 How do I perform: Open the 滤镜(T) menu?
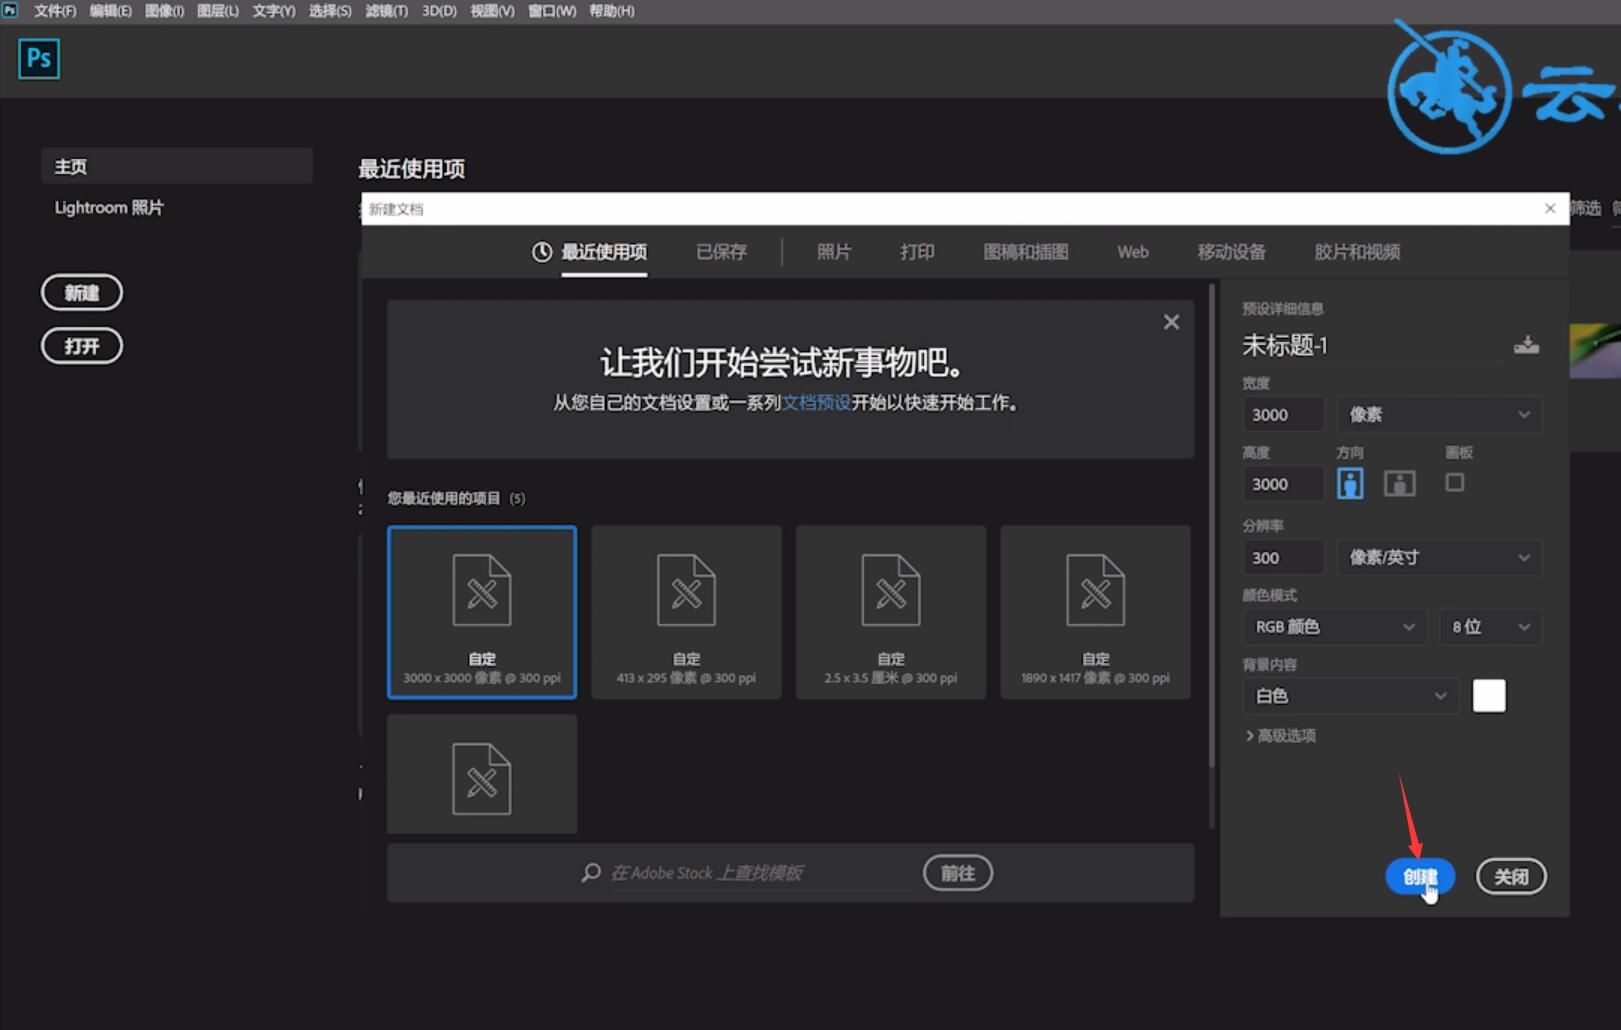(387, 11)
